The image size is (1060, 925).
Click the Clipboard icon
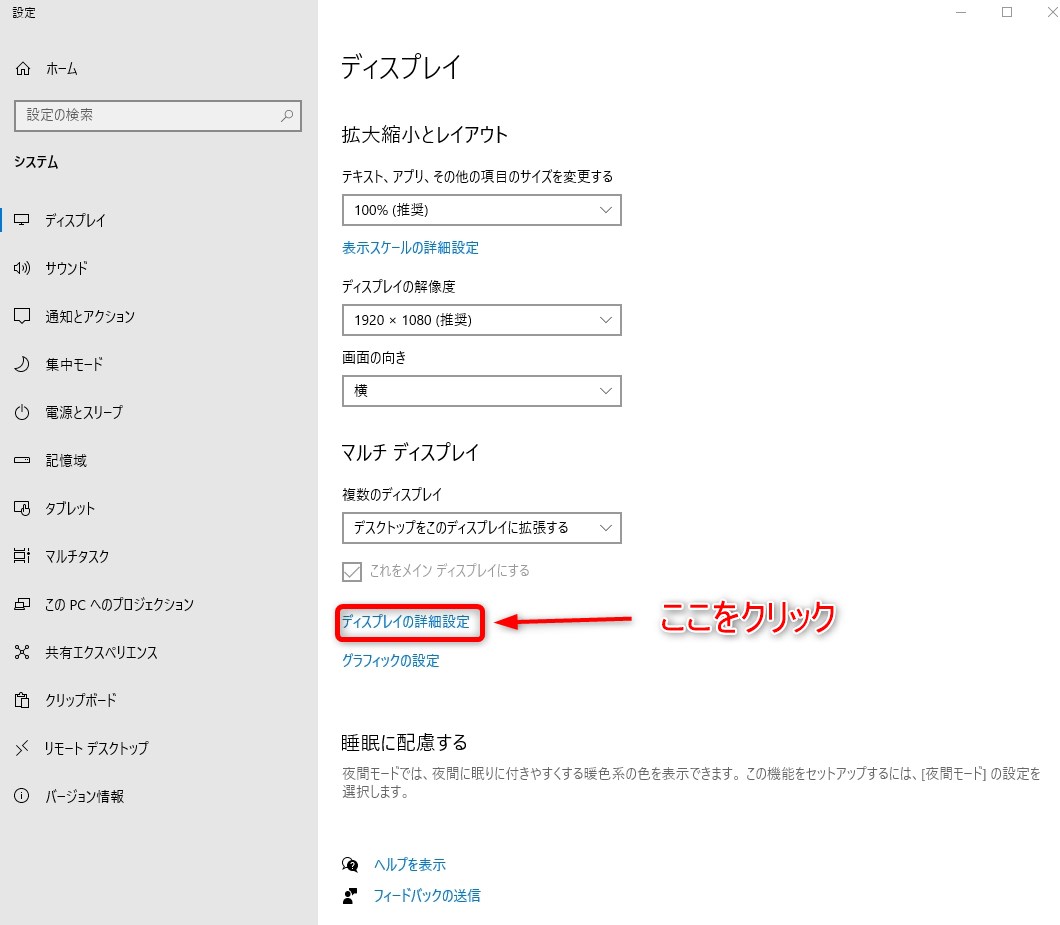22,700
